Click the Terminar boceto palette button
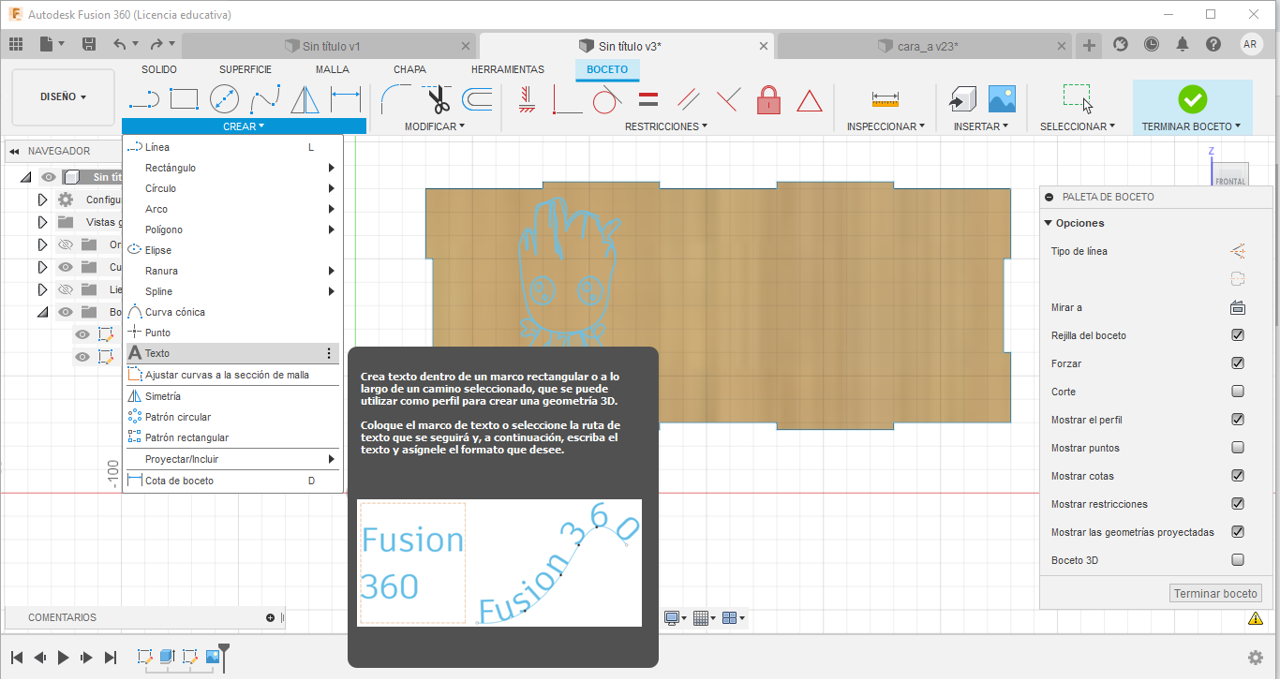 pyautogui.click(x=1215, y=593)
